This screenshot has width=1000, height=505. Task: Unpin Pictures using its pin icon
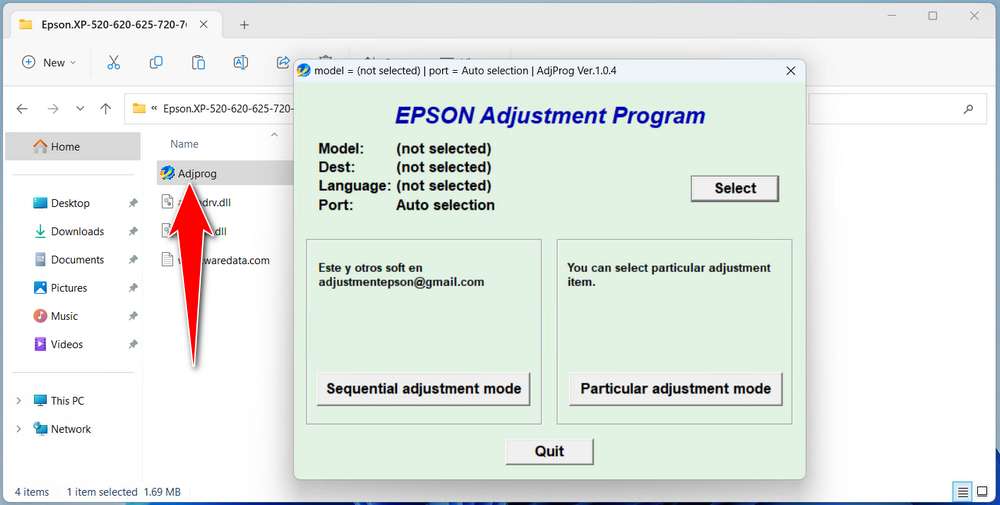point(133,288)
